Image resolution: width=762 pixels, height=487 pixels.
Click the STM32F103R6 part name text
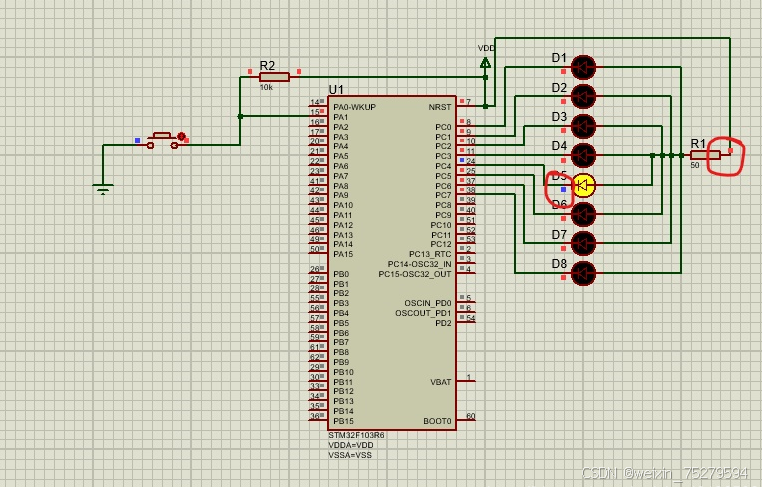click(356, 435)
